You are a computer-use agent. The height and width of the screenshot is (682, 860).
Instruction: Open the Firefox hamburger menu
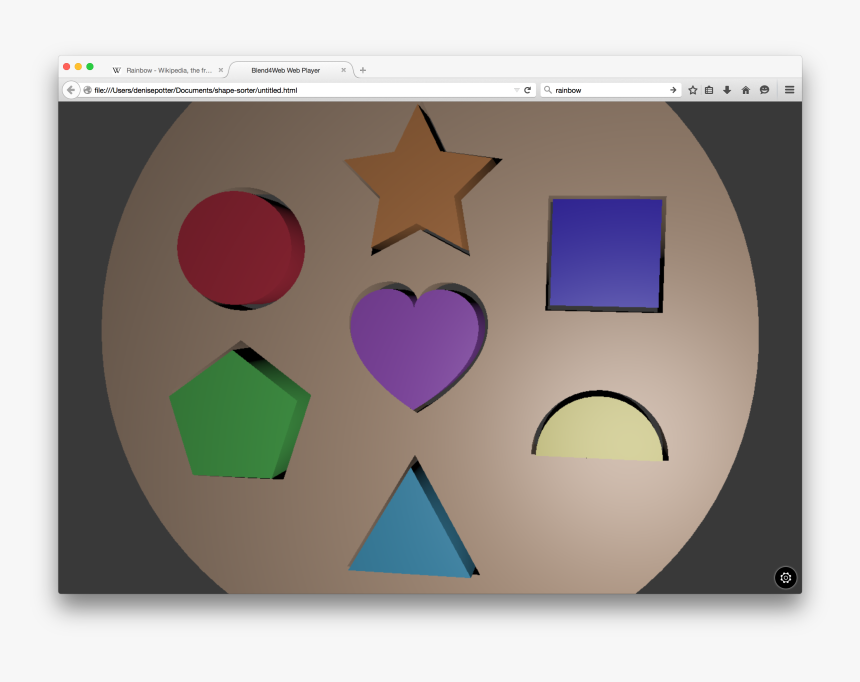(789, 89)
